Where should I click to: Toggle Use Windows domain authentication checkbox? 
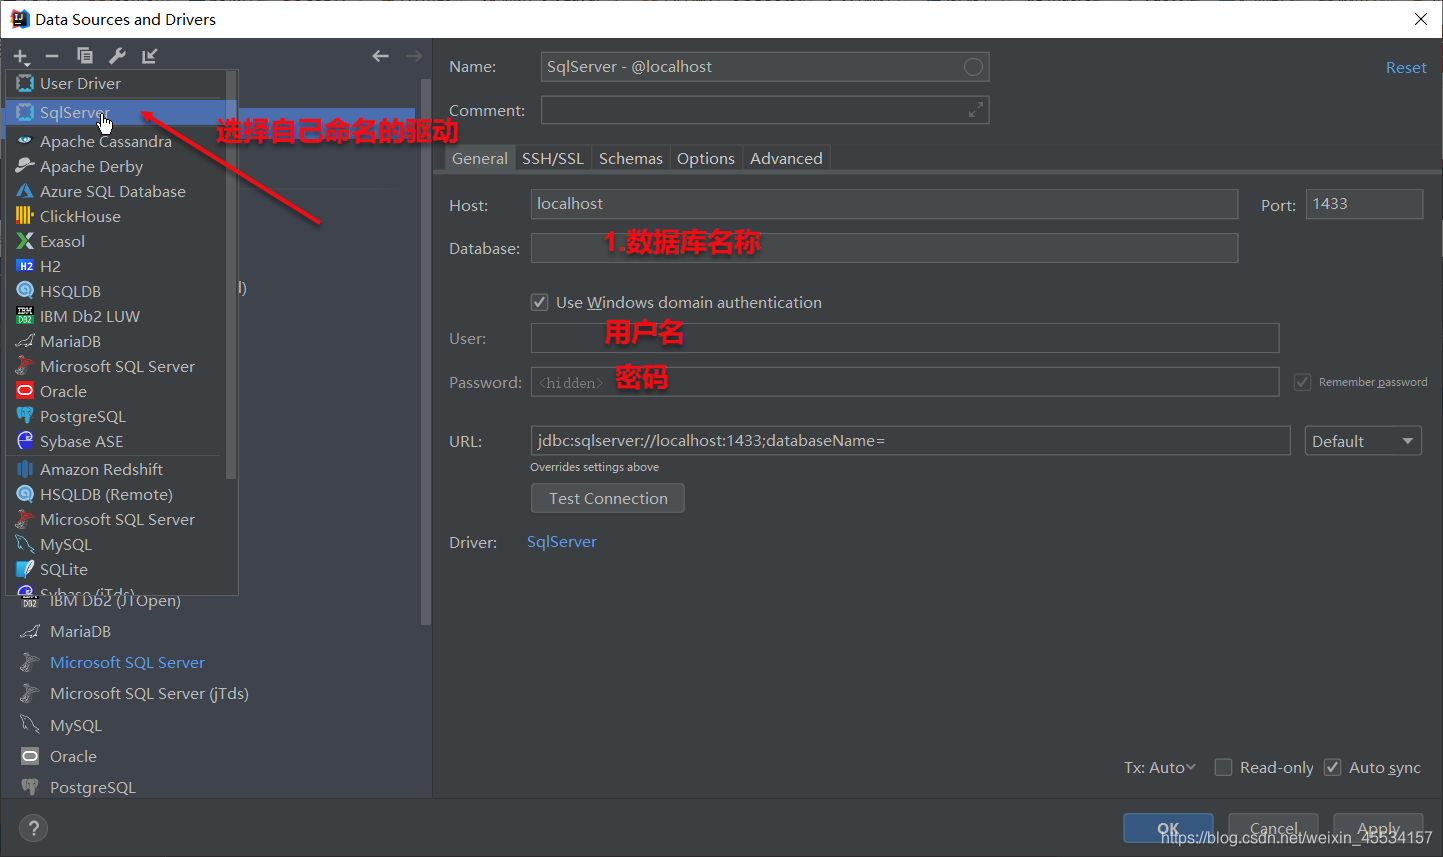pos(539,302)
